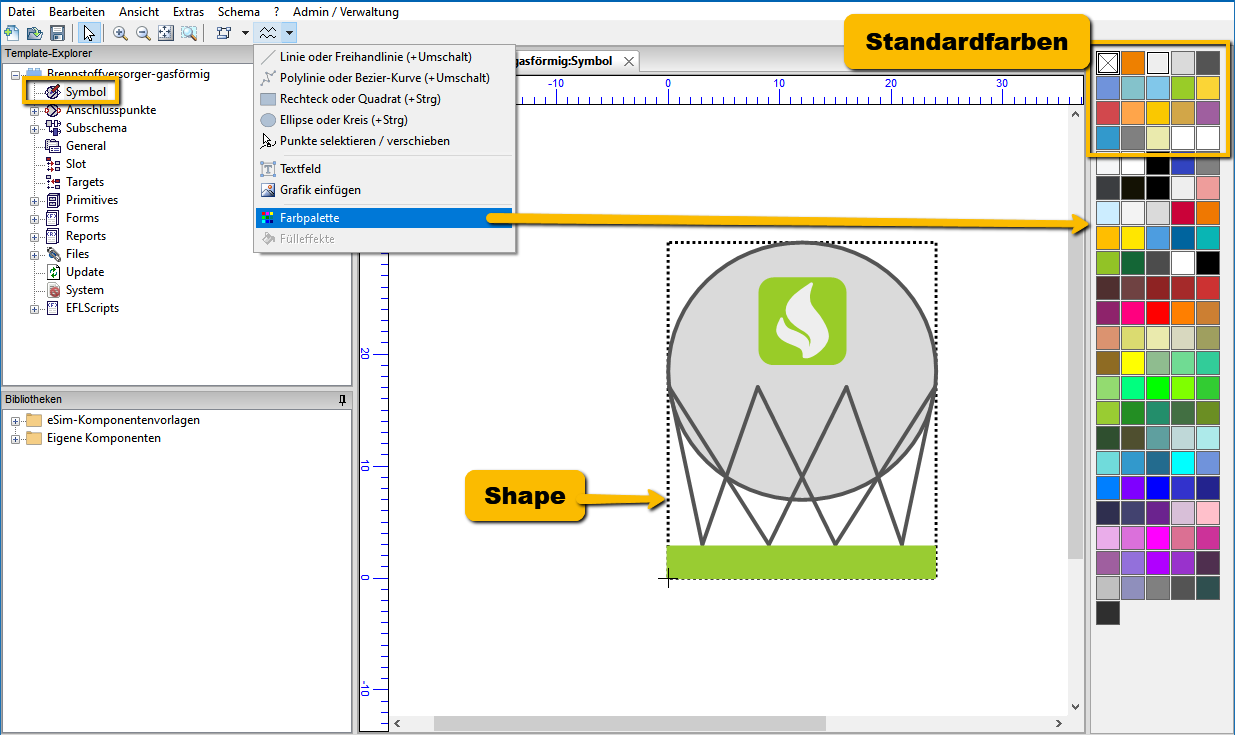Click the open file toolbar icon
The image size is (1235, 735).
(x=35, y=33)
